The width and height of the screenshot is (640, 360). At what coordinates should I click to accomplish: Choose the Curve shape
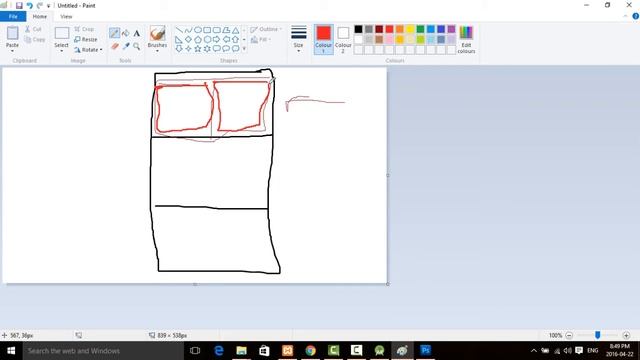[x=188, y=30]
